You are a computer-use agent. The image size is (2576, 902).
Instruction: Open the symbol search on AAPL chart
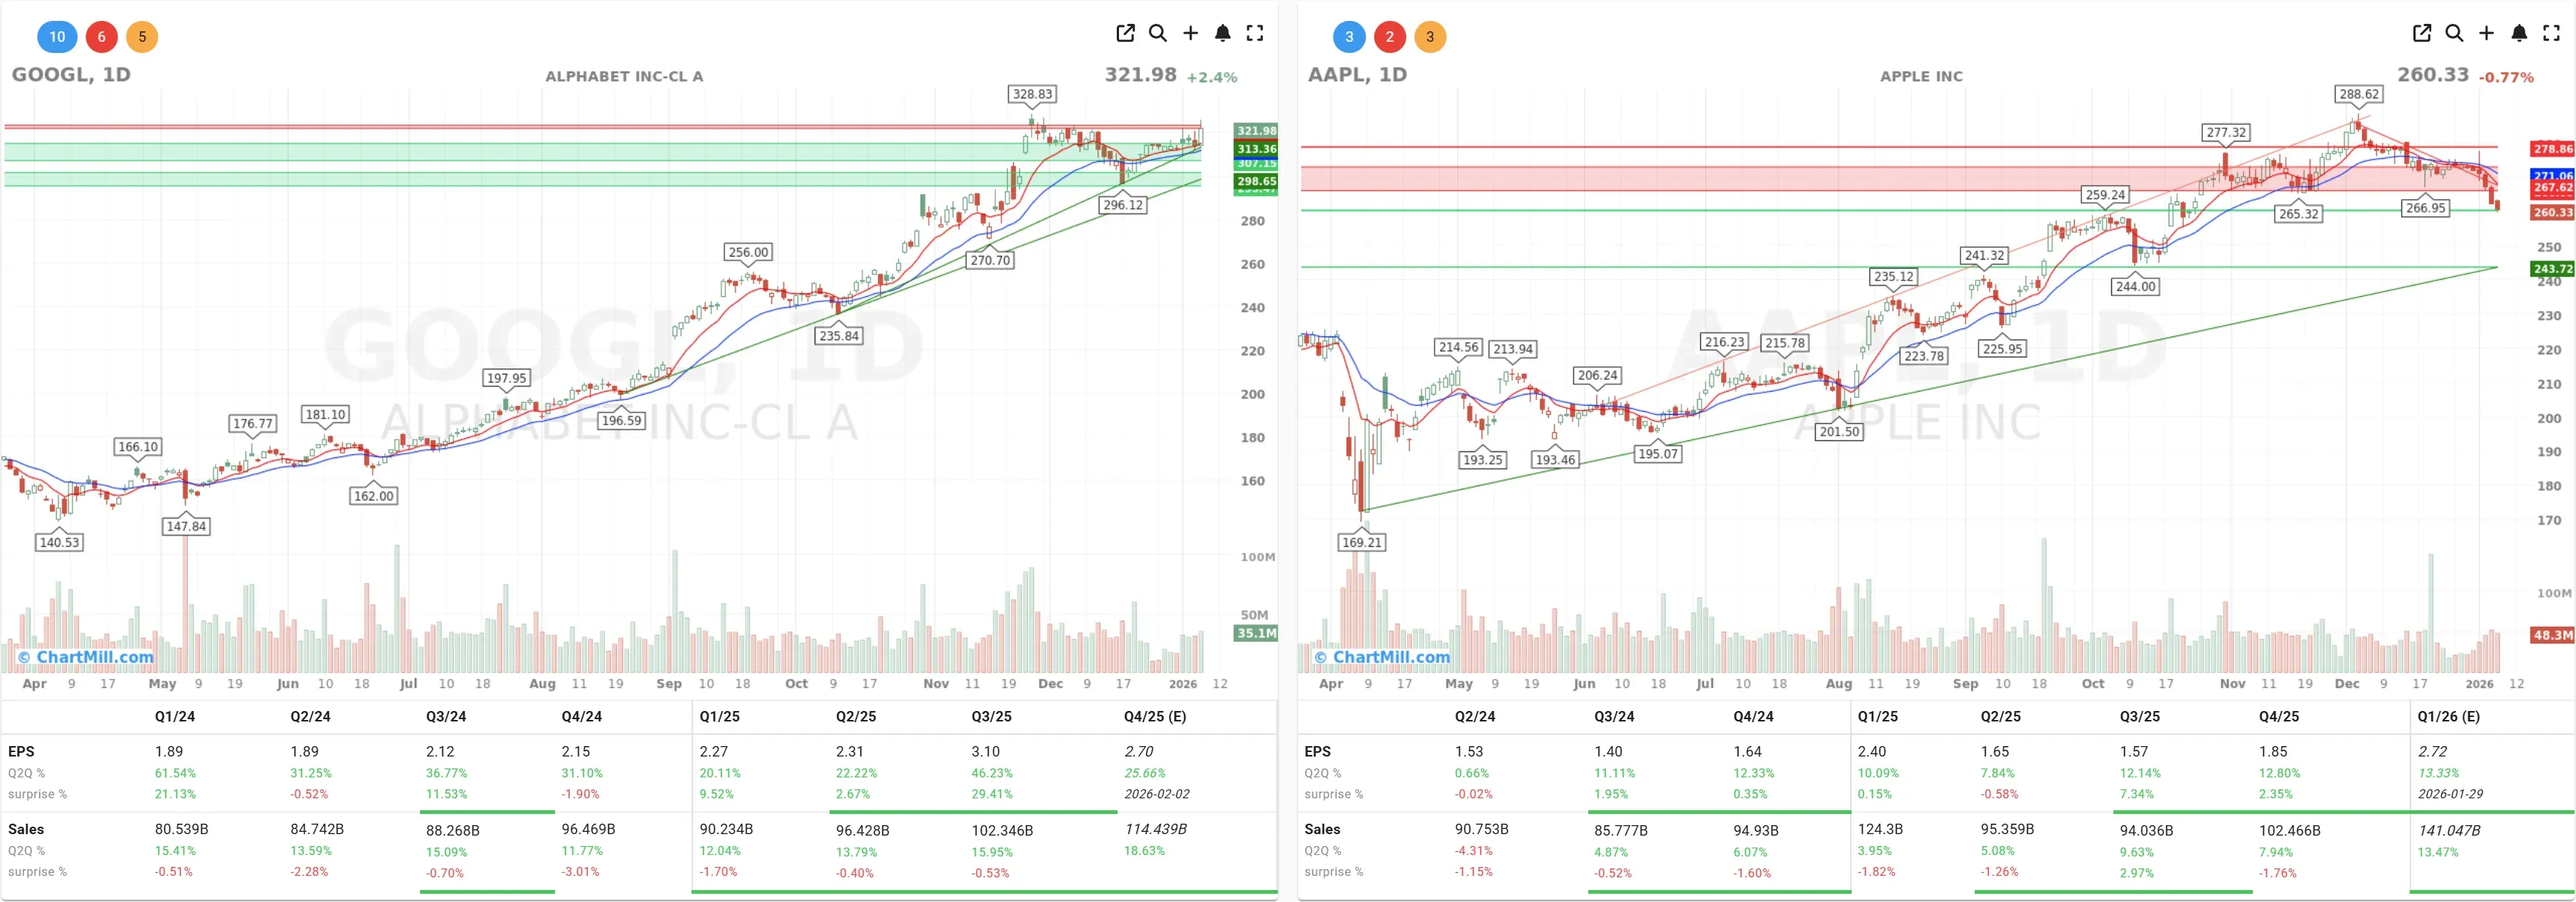click(2454, 33)
